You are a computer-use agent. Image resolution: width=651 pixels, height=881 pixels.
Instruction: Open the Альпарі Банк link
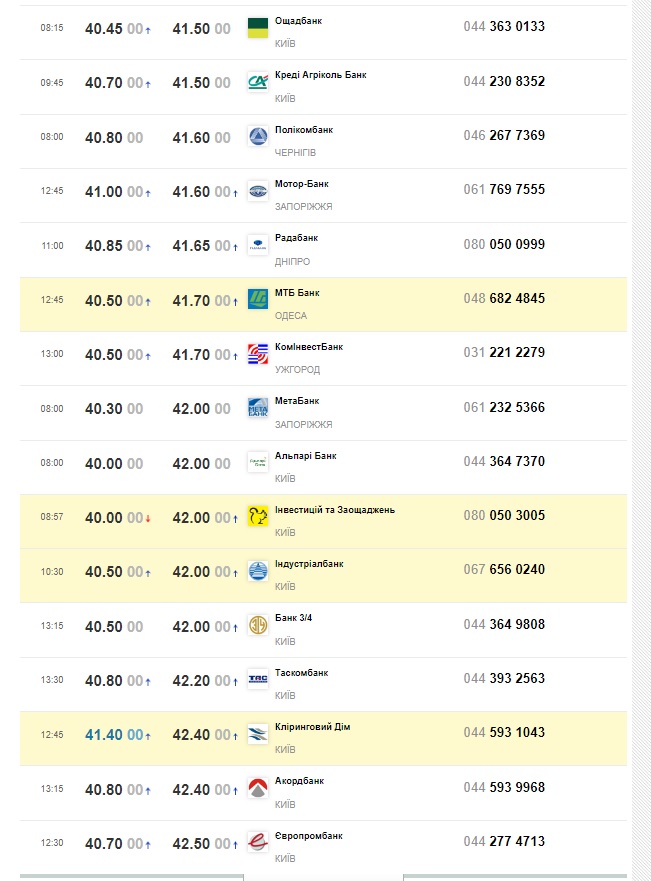tap(305, 456)
